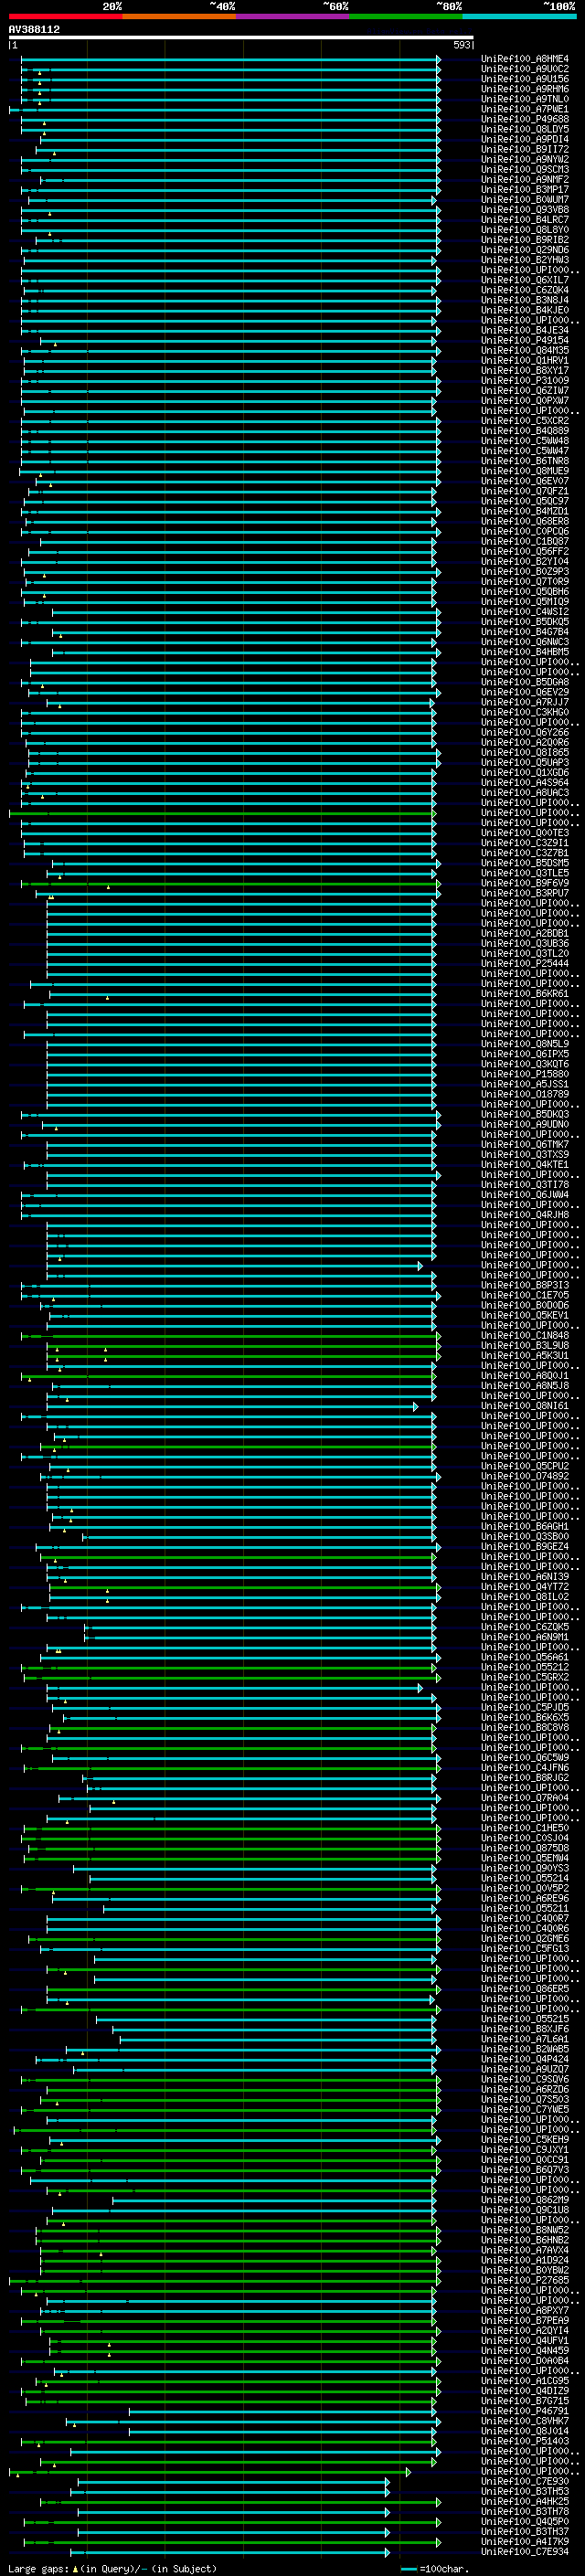The height and width of the screenshot is (2576, 585).
Task: Select label UniRef100_B0WUM7
Action: click(x=525, y=199)
